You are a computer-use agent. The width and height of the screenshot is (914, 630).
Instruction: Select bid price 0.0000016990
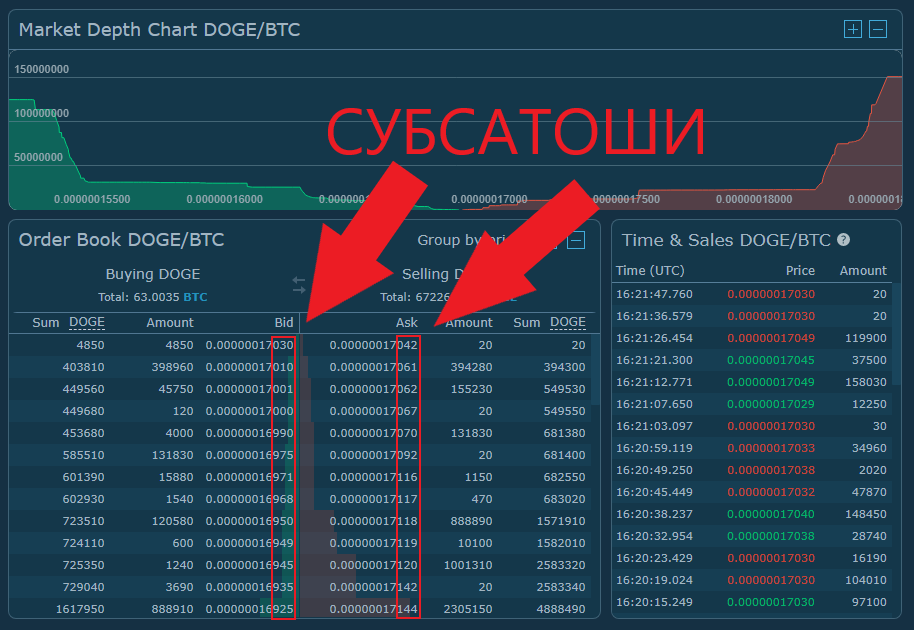(x=249, y=433)
